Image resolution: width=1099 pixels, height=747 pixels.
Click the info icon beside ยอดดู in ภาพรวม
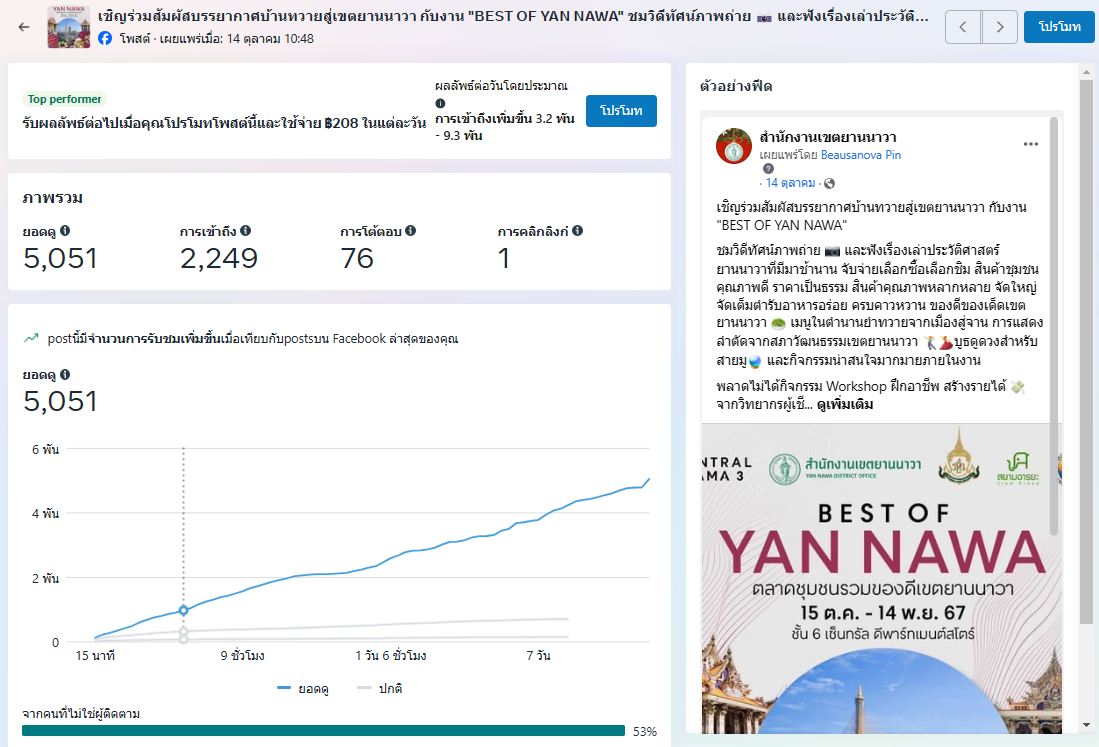65,231
